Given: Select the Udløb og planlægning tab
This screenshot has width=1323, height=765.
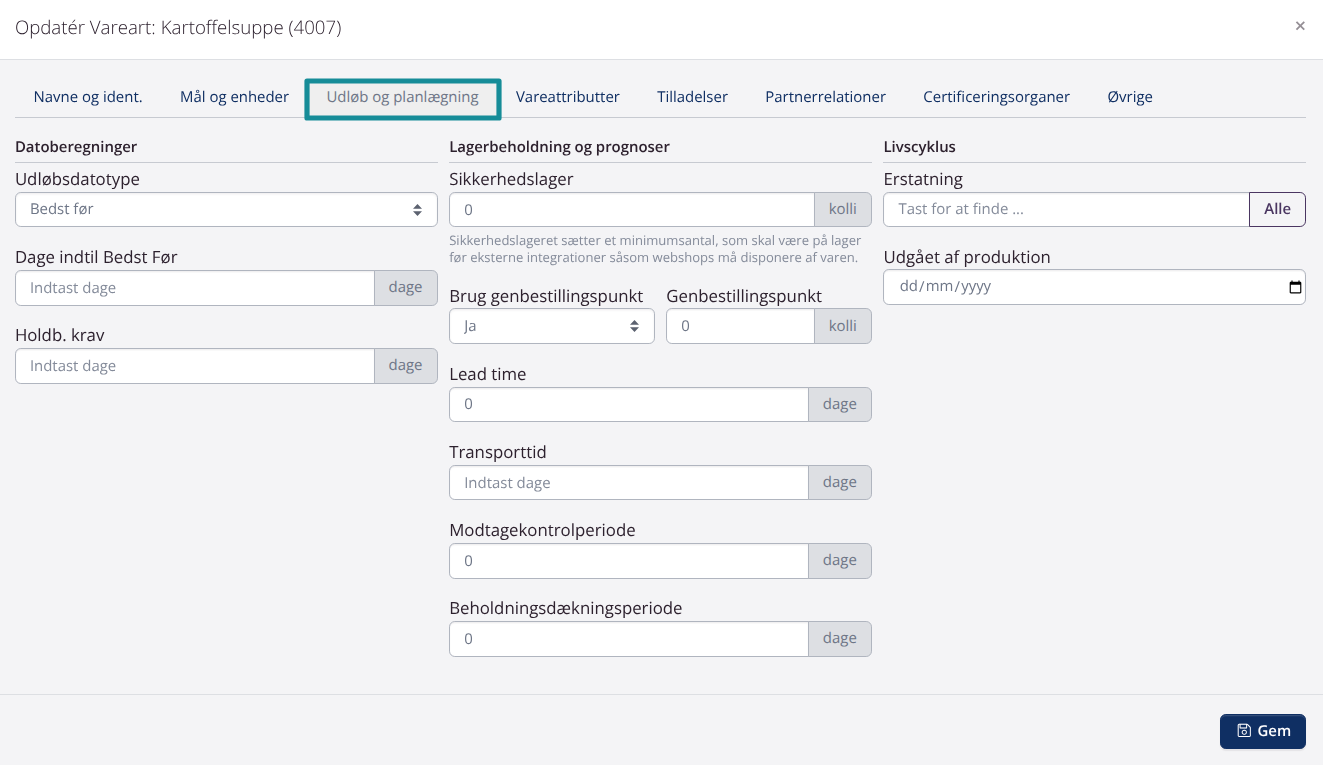Looking at the screenshot, I should click(x=402, y=98).
